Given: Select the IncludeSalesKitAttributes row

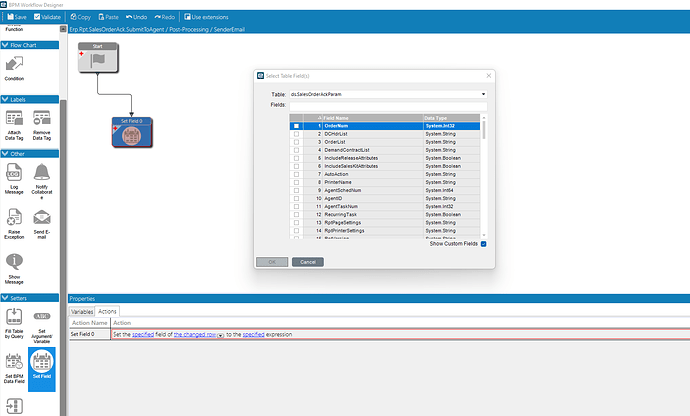Looking at the screenshot, I should (385, 166).
